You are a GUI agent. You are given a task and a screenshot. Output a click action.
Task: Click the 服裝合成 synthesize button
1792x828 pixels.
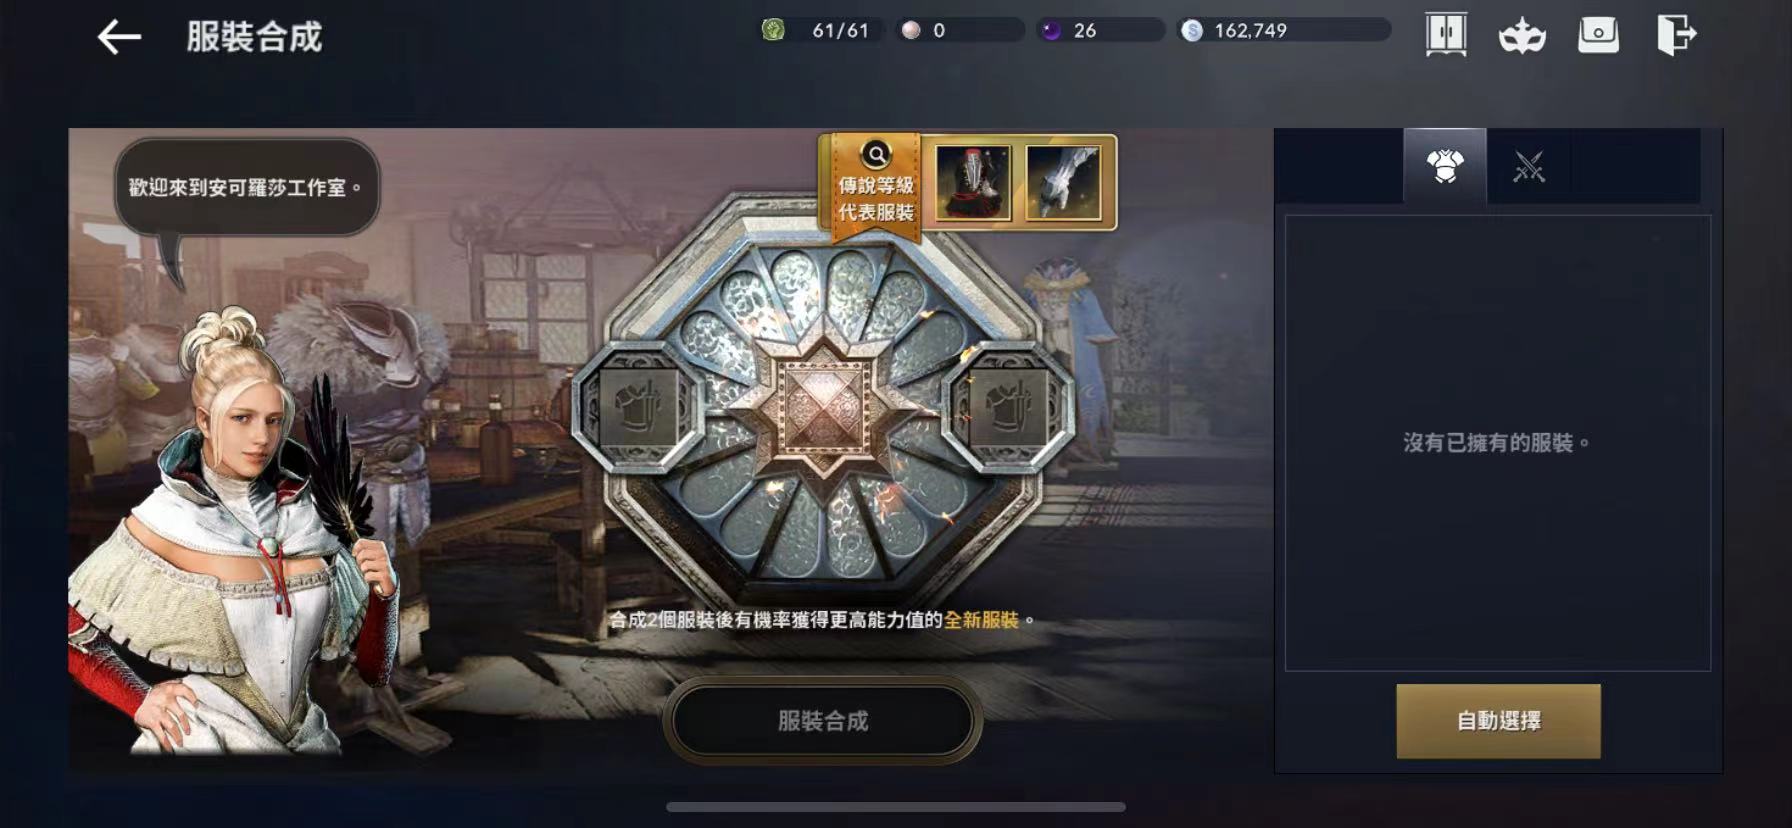[x=822, y=721]
